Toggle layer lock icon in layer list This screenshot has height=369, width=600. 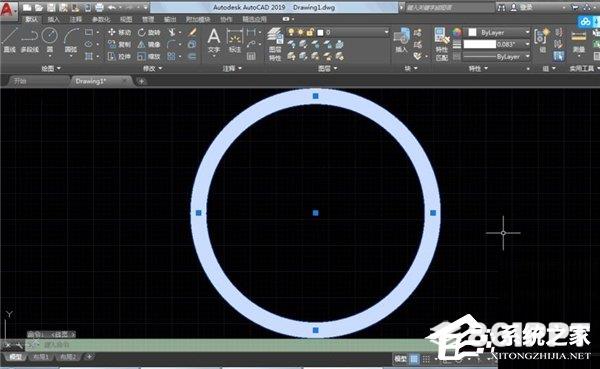(310, 33)
